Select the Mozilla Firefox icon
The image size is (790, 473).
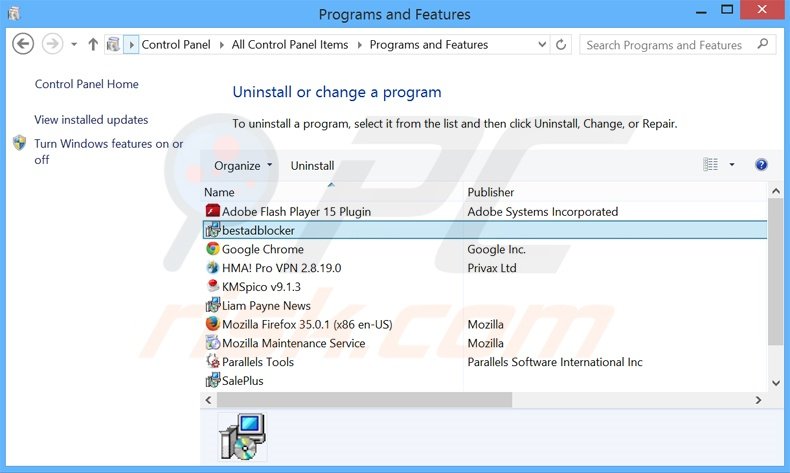pos(213,323)
